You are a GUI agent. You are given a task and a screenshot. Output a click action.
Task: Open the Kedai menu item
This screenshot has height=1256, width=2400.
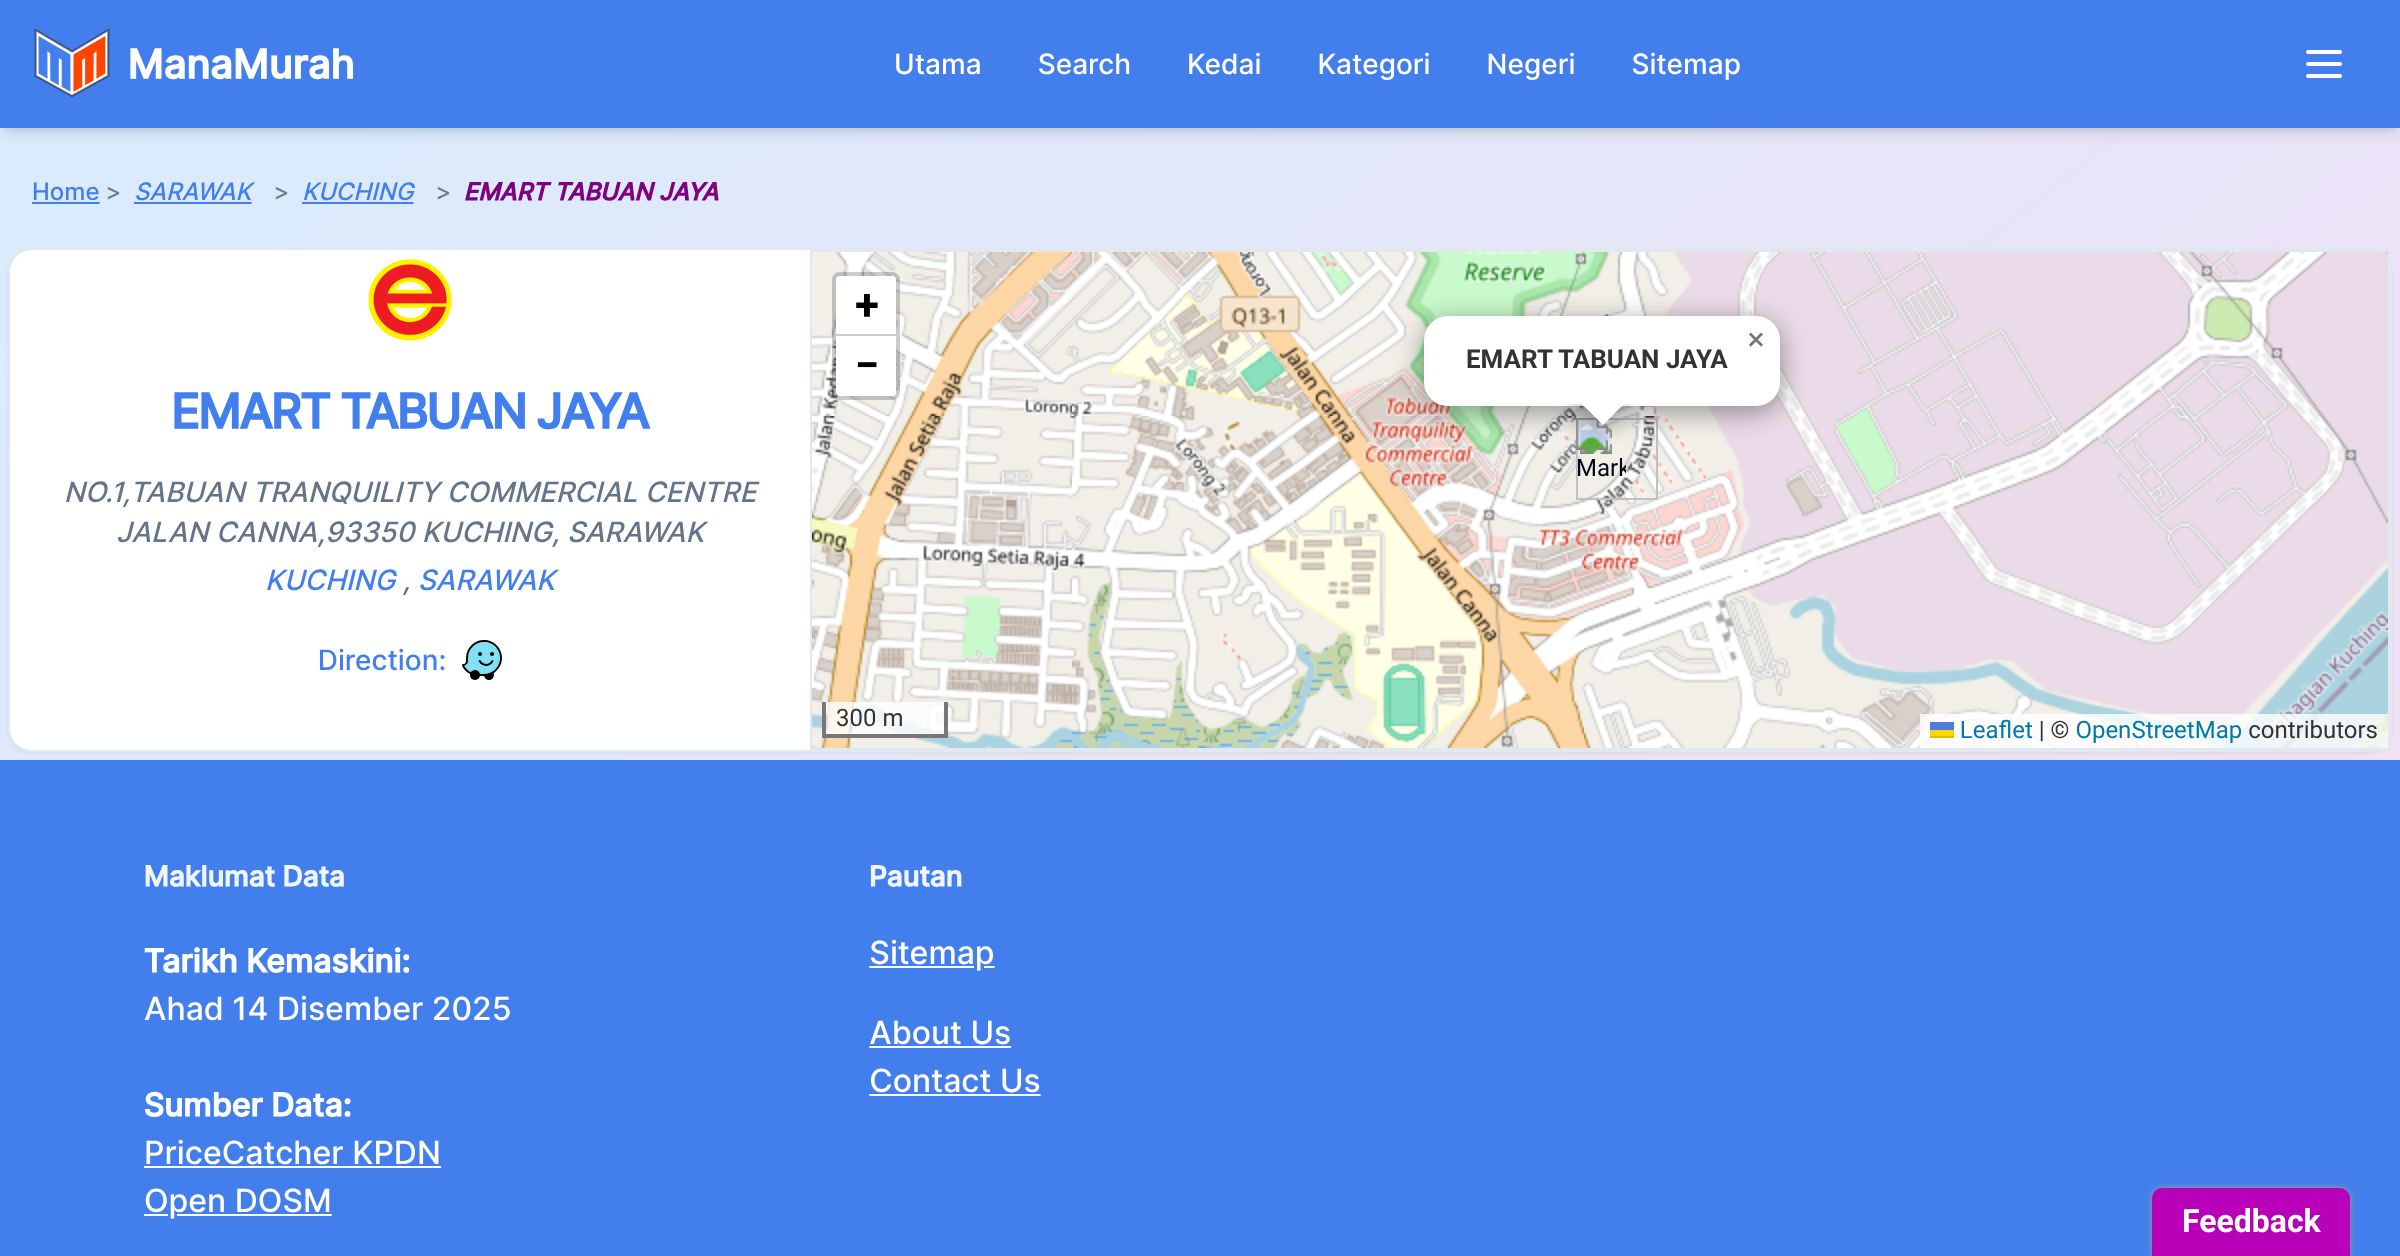click(1223, 64)
